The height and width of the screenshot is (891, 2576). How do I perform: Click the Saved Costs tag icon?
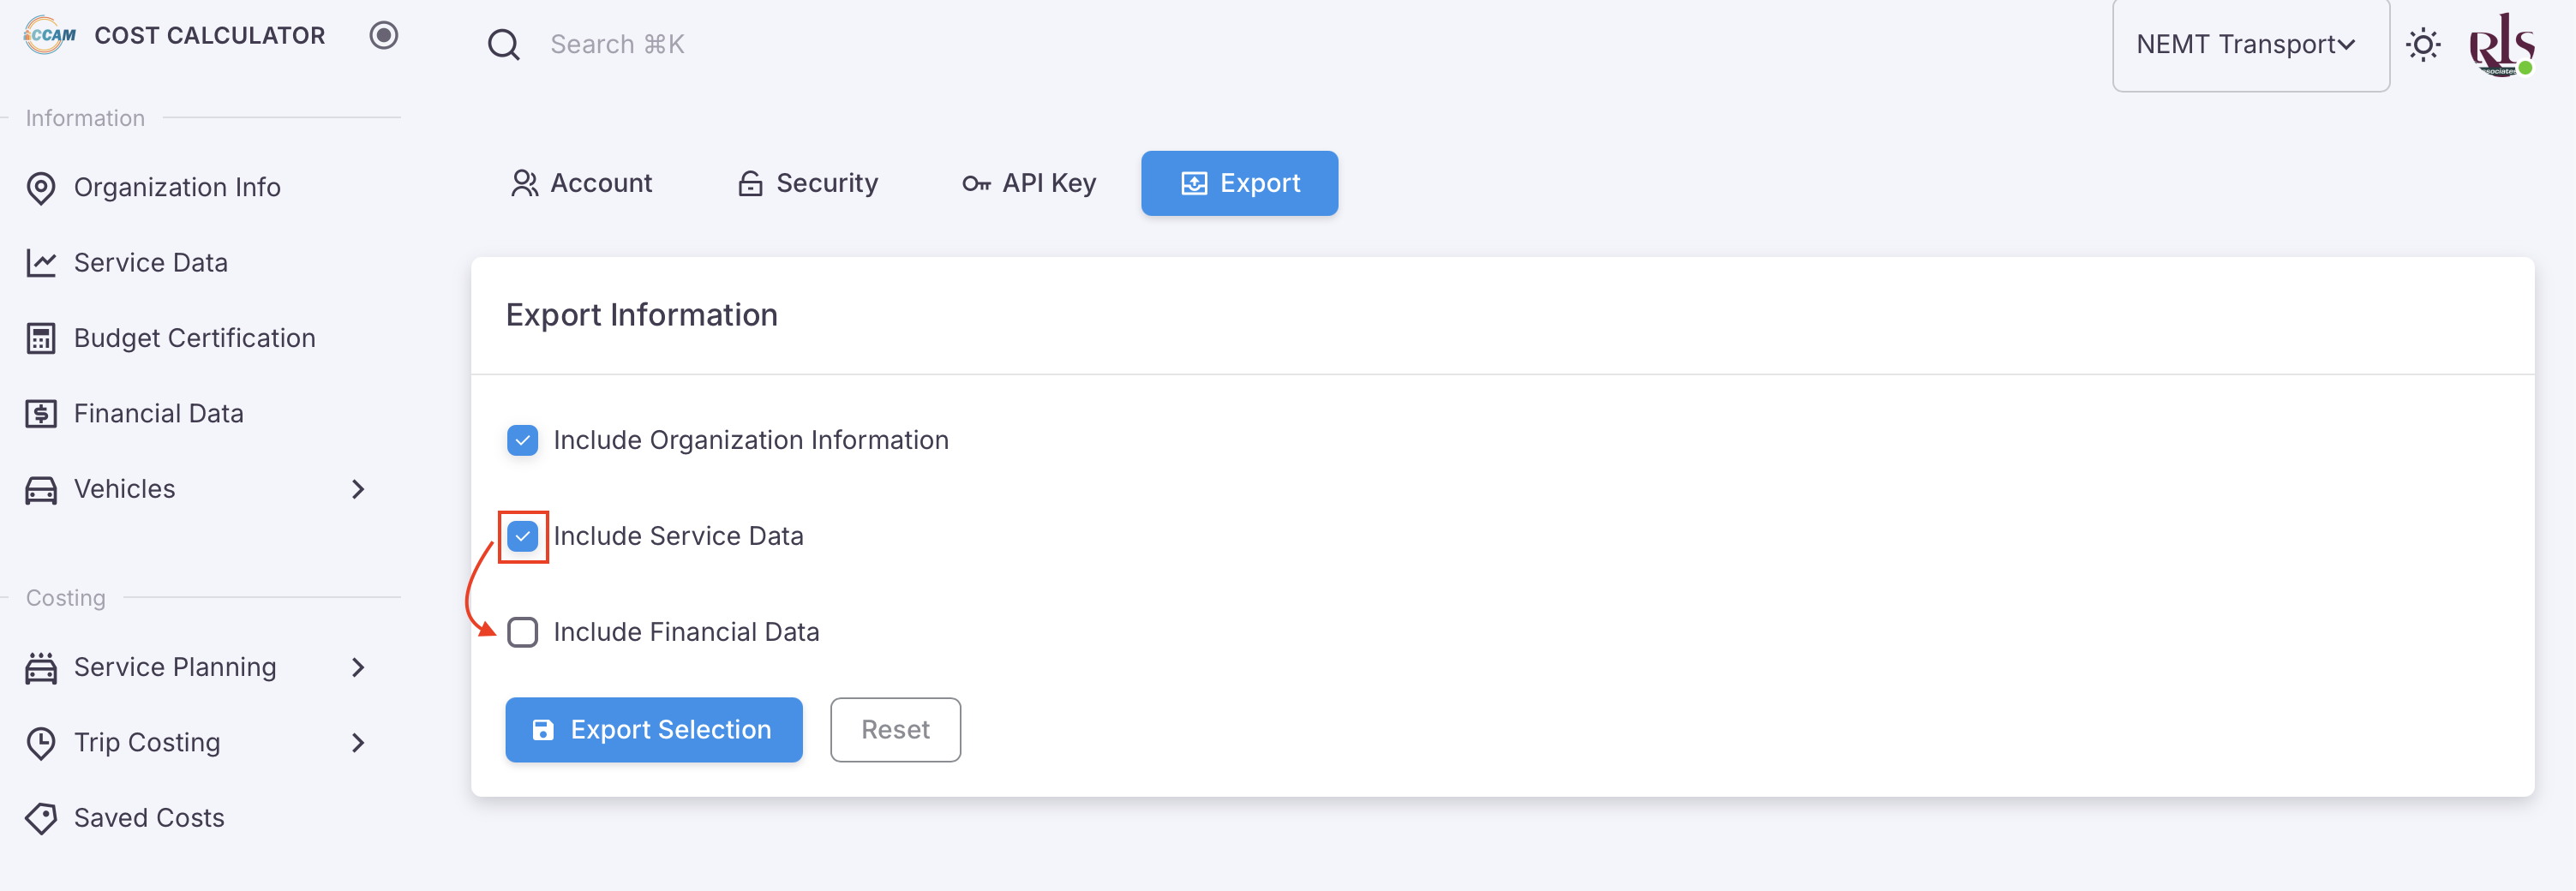[41, 818]
